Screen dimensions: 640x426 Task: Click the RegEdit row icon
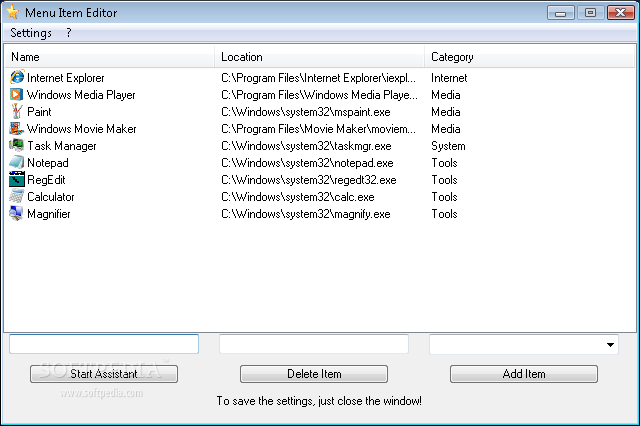tap(17, 180)
